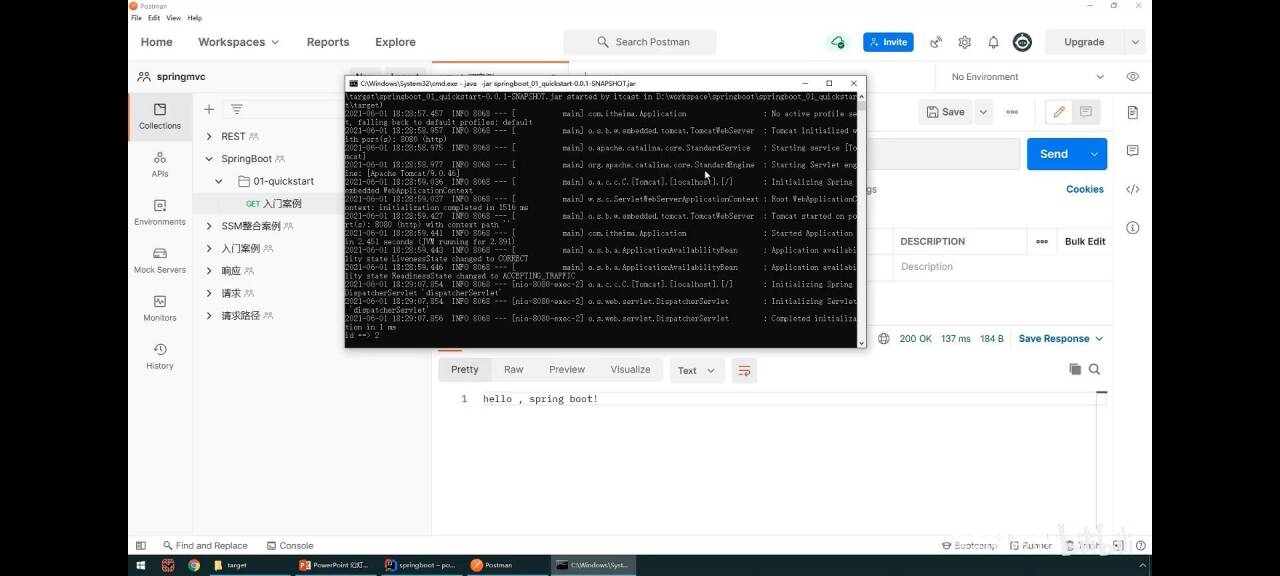
Task: Click the sync status cloud icon
Action: pyautogui.click(x=837, y=42)
